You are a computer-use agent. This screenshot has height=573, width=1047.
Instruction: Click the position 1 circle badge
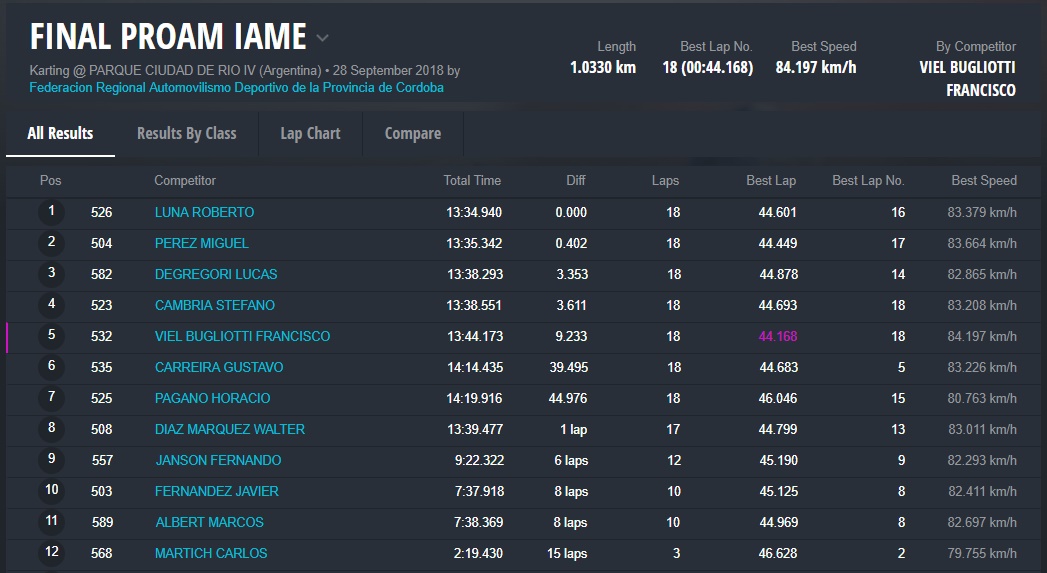(51, 212)
